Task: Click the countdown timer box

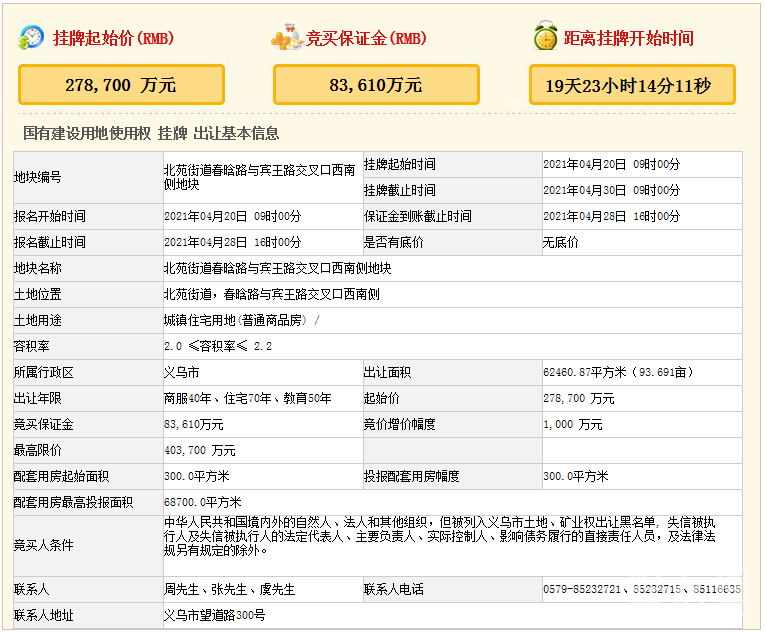Action: click(632, 85)
